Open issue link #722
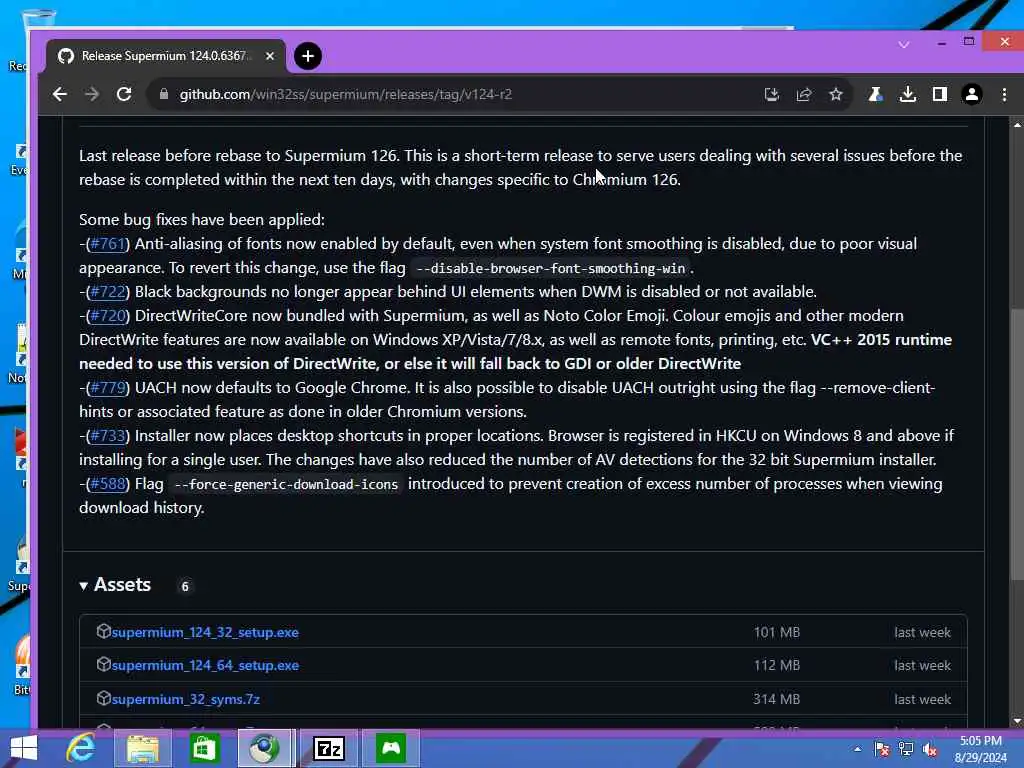The image size is (1024, 768). pos(108,291)
